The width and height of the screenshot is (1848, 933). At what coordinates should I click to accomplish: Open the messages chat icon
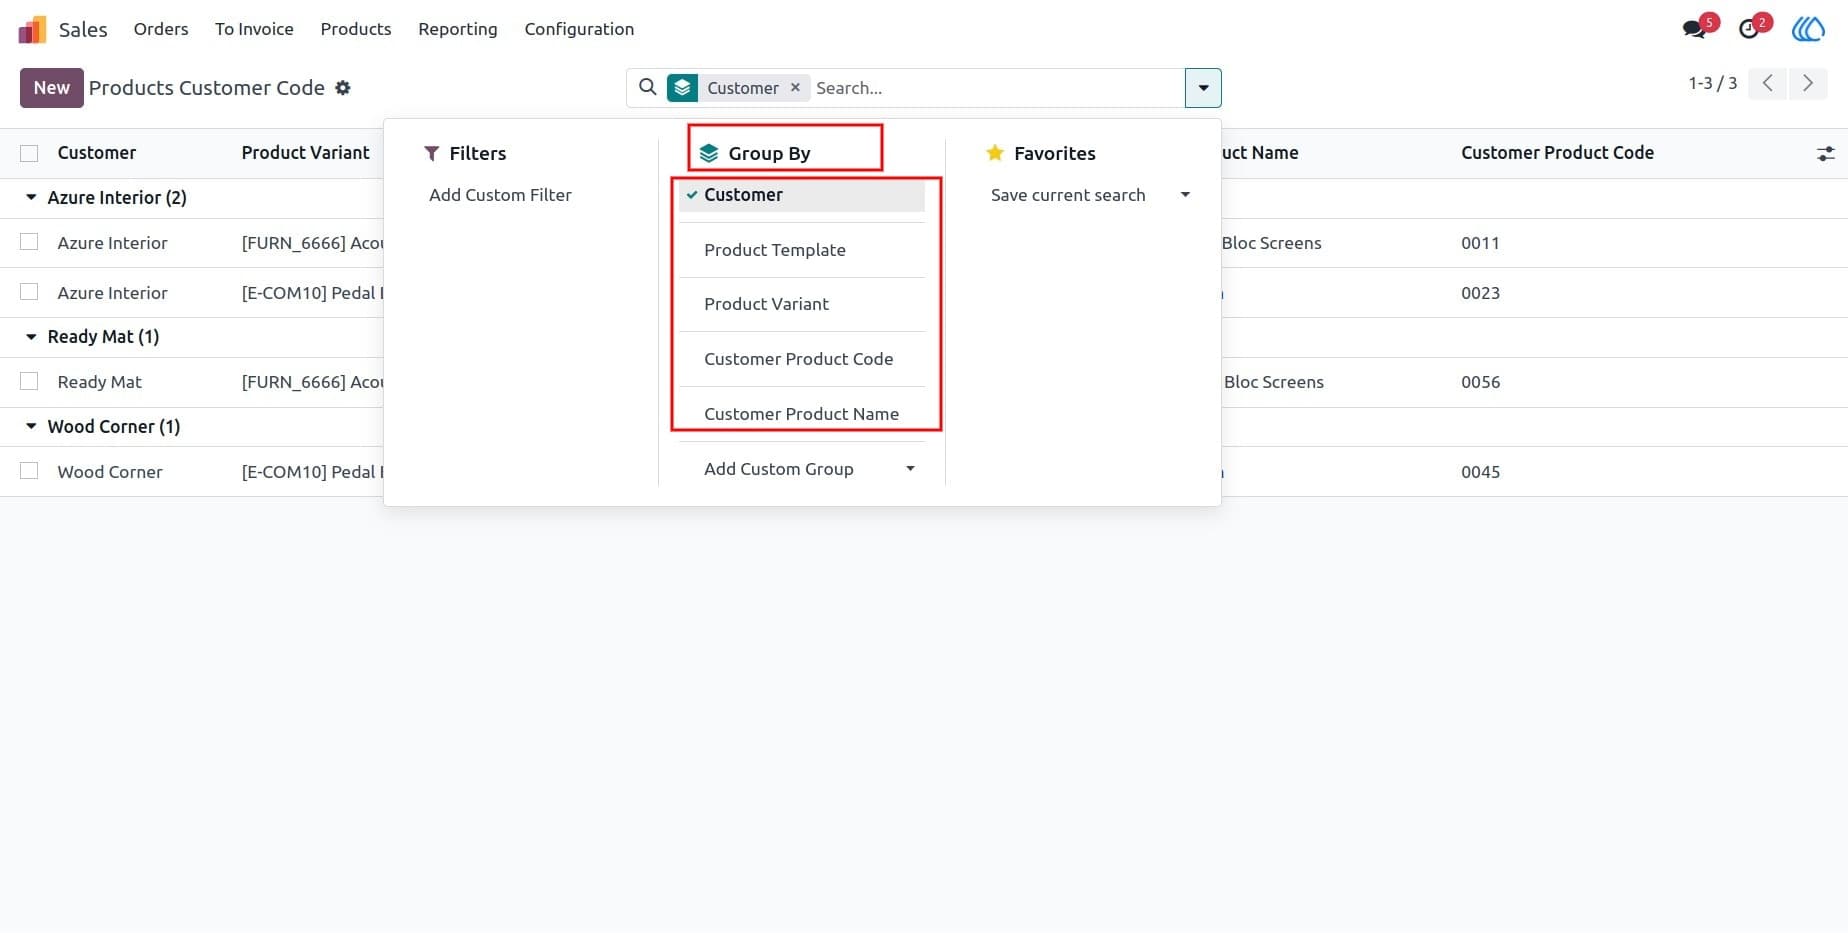[1694, 29]
